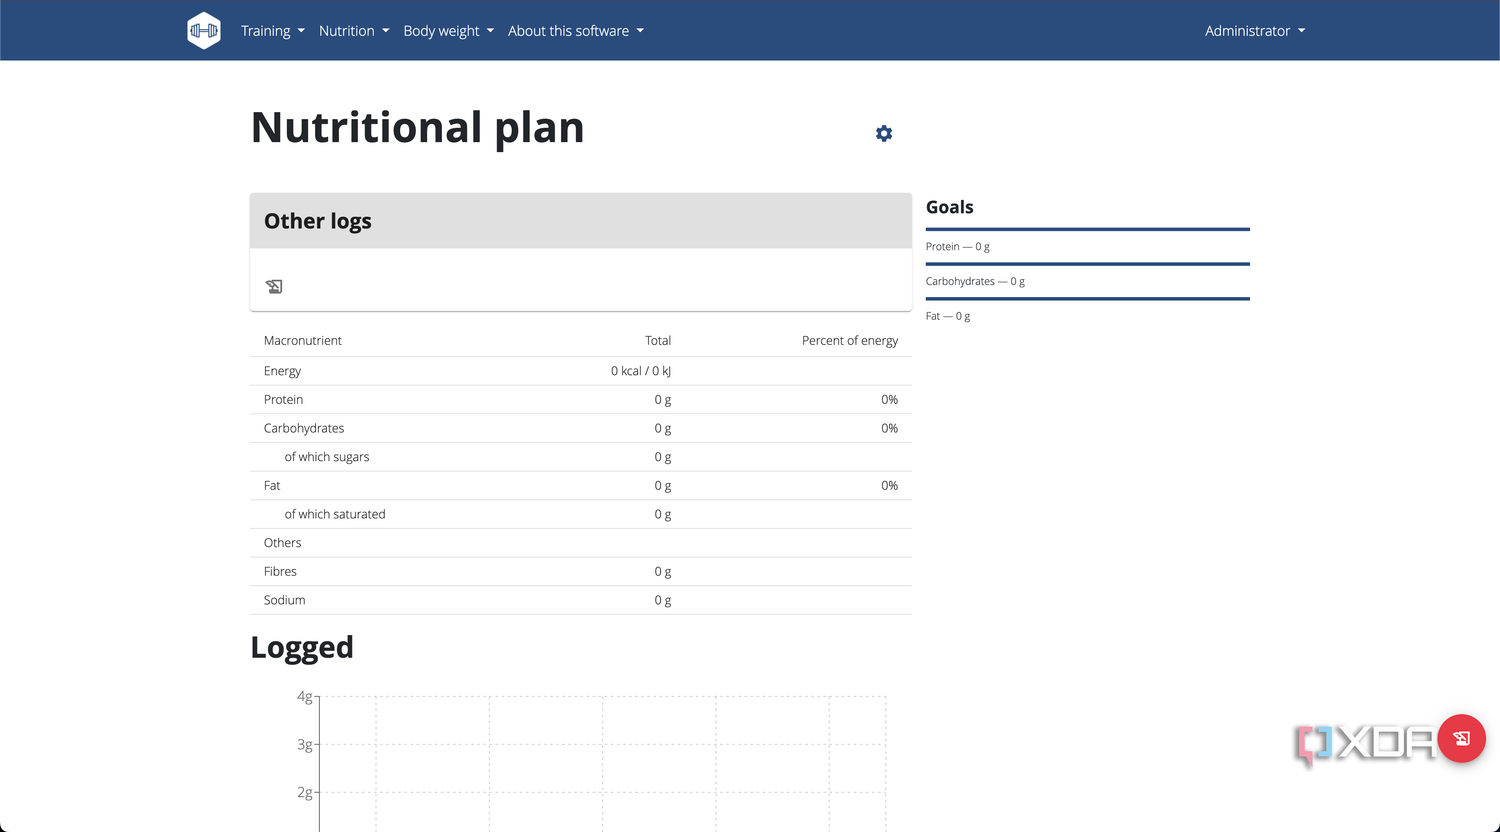The height and width of the screenshot is (832, 1500).
Task: Click the log icon under Other logs
Action: click(x=274, y=286)
